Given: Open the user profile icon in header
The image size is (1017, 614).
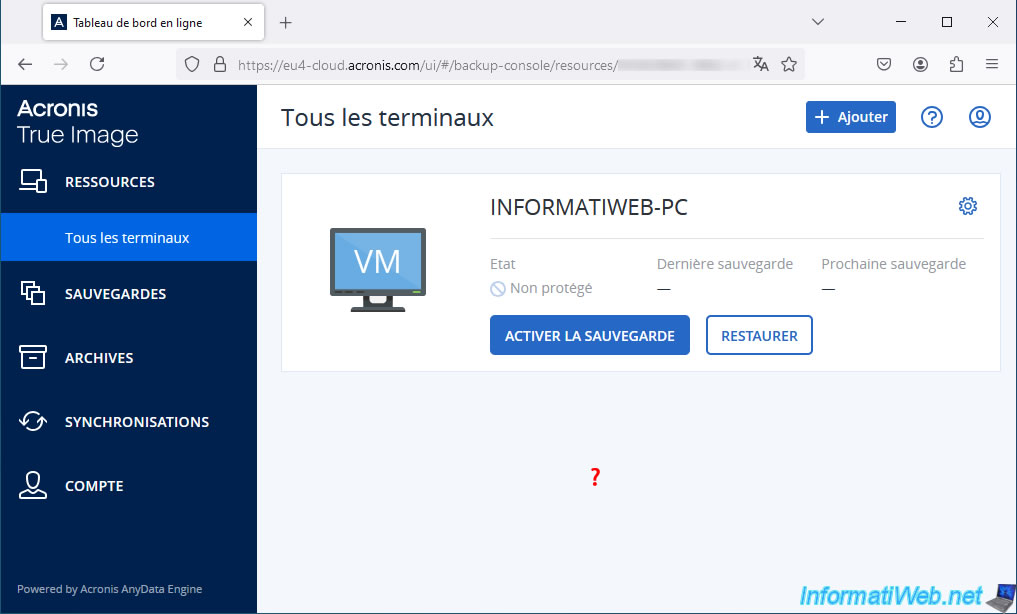Looking at the screenshot, I should [979, 117].
